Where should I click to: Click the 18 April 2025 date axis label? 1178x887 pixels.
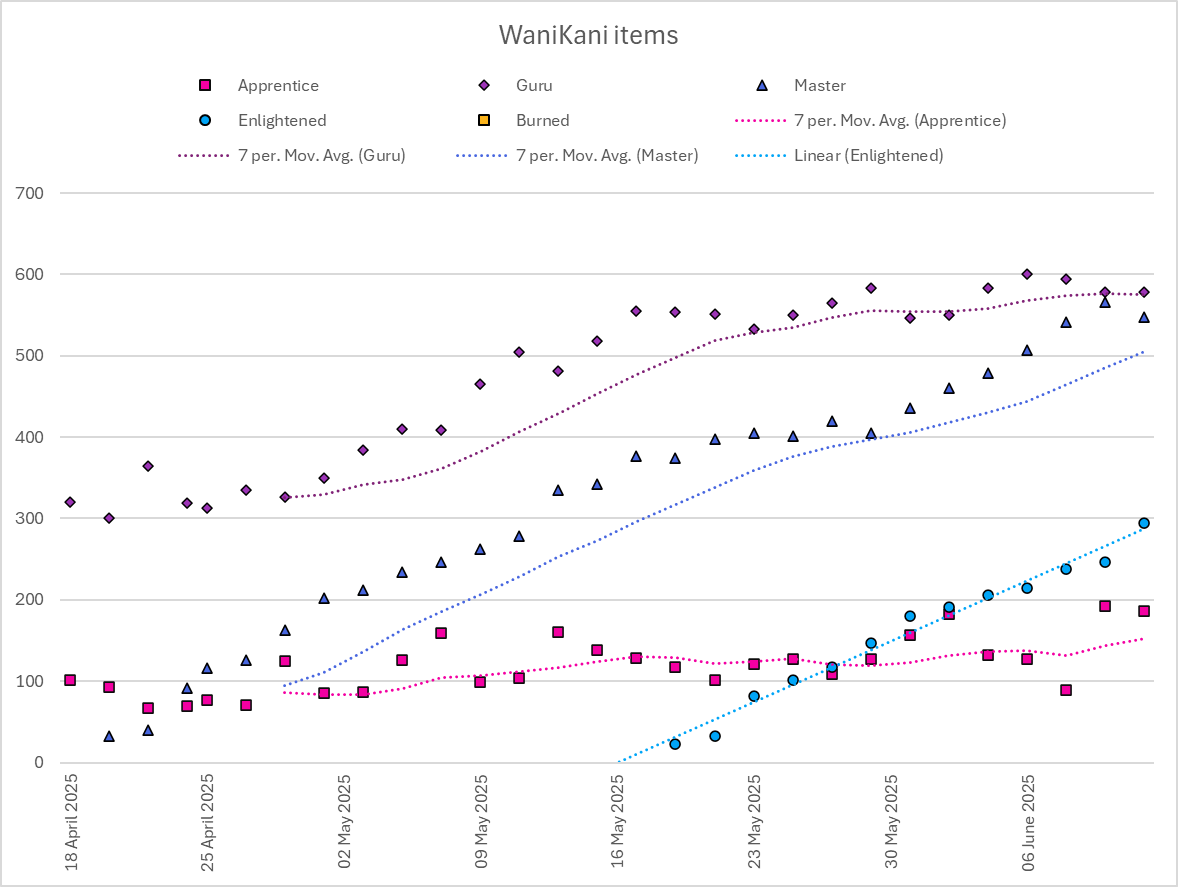tap(71, 822)
